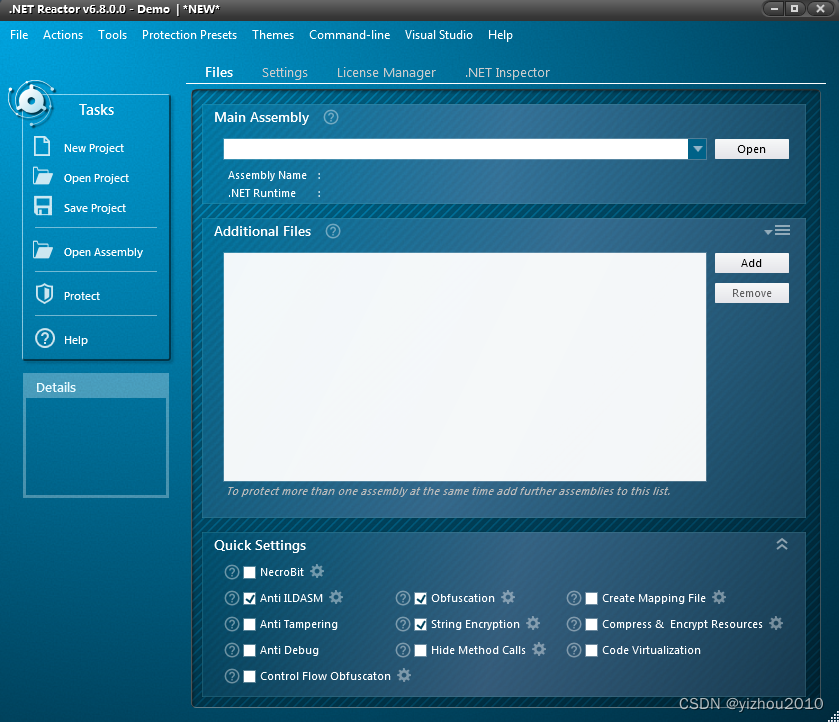Image resolution: width=839 pixels, height=722 pixels.
Task: Open the Command-line menu
Action: 349,35
